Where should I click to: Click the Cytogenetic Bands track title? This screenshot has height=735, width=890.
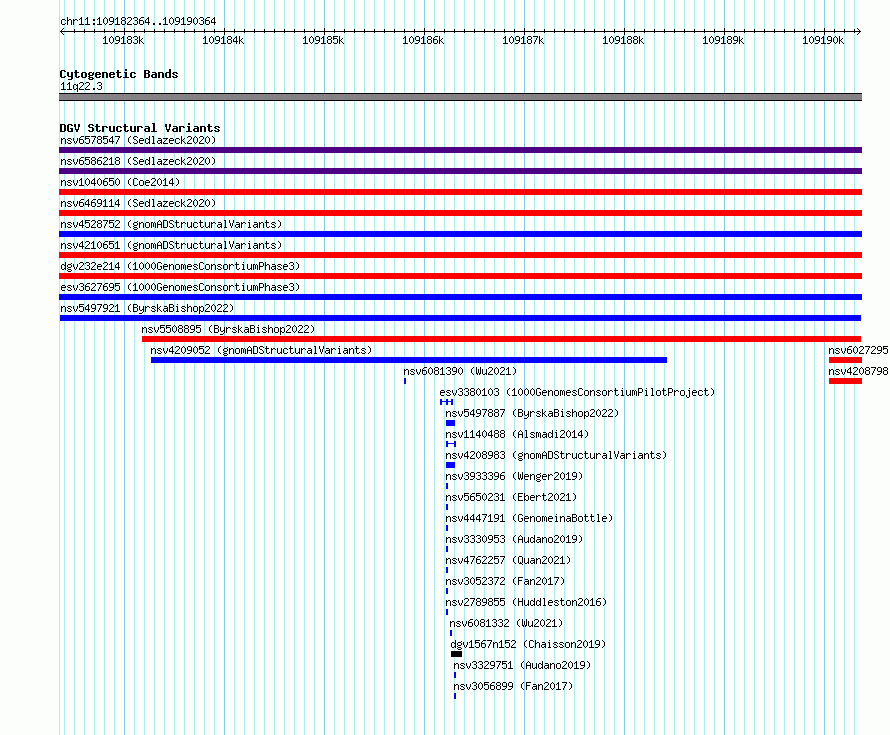(119, 74)
